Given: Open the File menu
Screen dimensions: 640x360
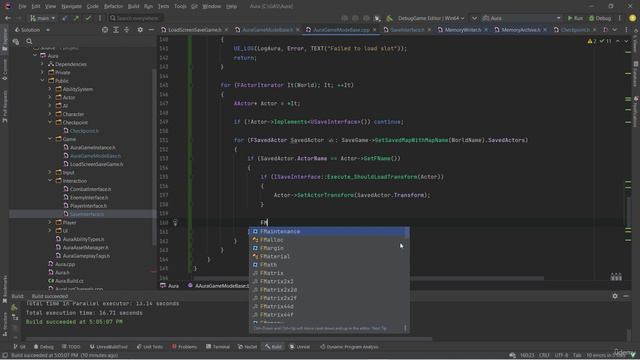Looking at the screenshot, I should pyautogui.click(x=22, y=7).
